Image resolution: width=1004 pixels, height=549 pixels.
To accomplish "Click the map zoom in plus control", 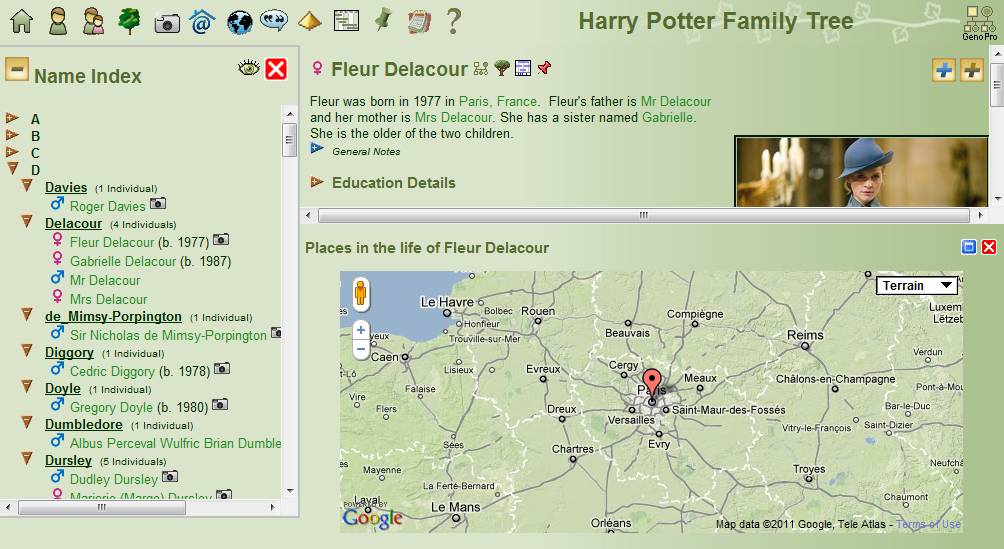I will (x=361, y=330).
